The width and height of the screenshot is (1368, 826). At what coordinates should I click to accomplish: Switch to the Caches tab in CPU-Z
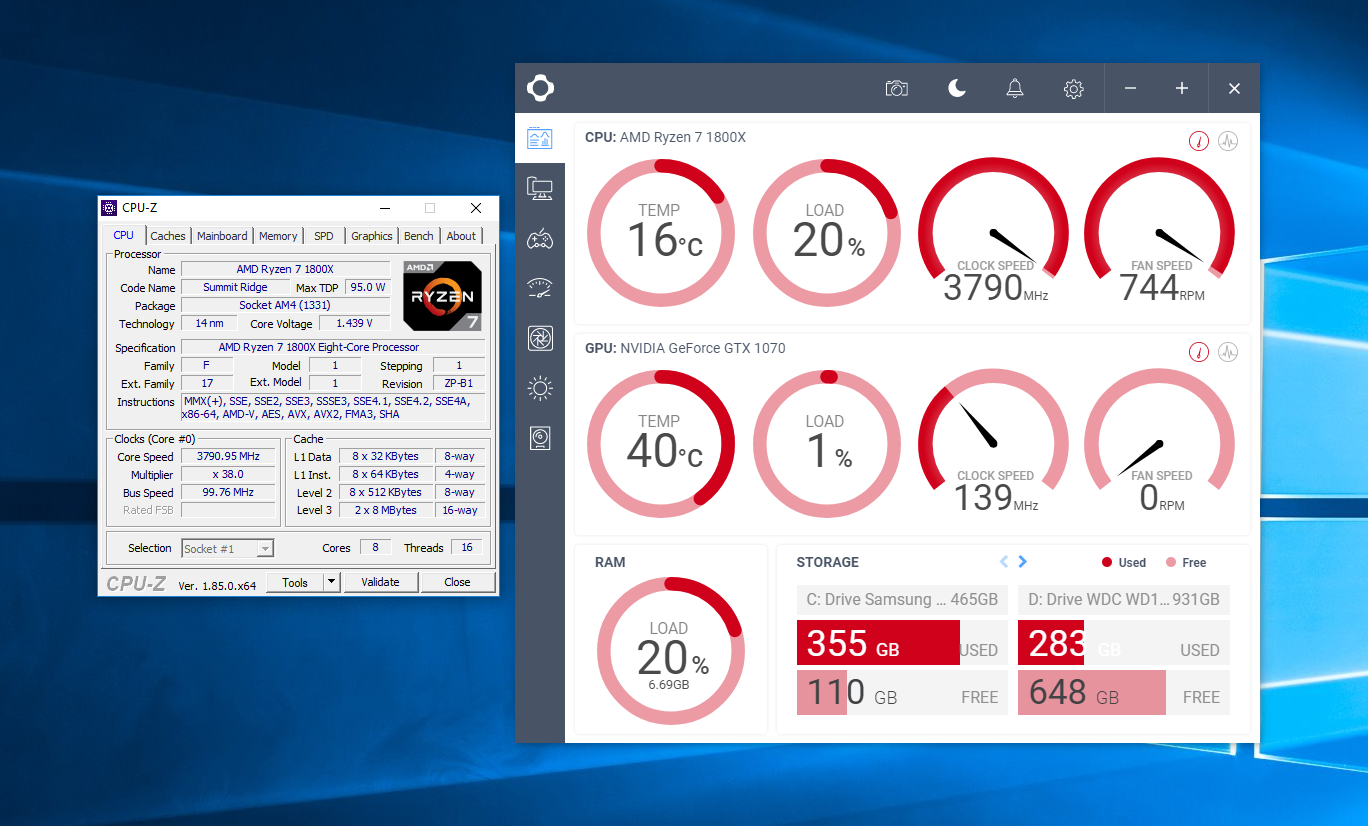(x=168, y=236)
